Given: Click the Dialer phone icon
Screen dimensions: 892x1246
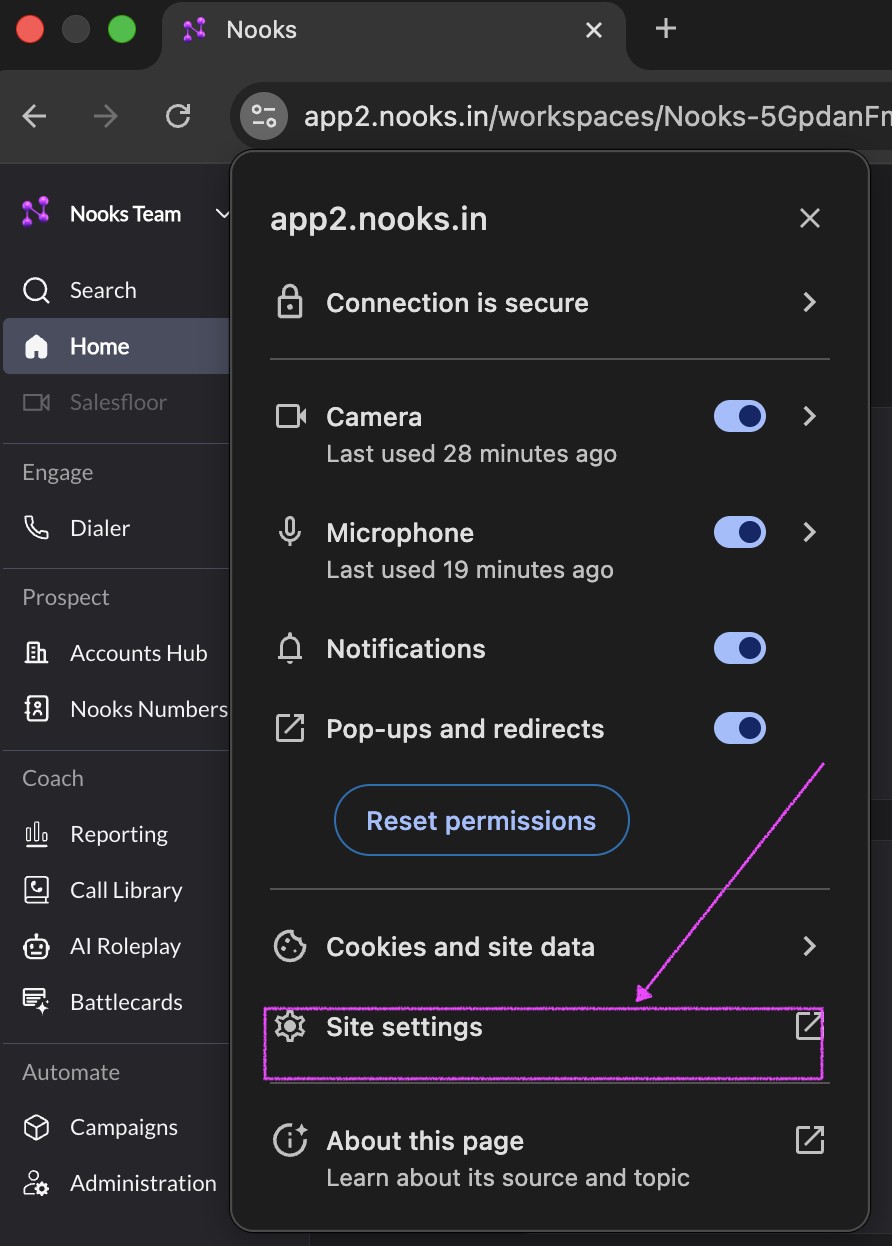Looking at the screenshot, I should point(36,528).
